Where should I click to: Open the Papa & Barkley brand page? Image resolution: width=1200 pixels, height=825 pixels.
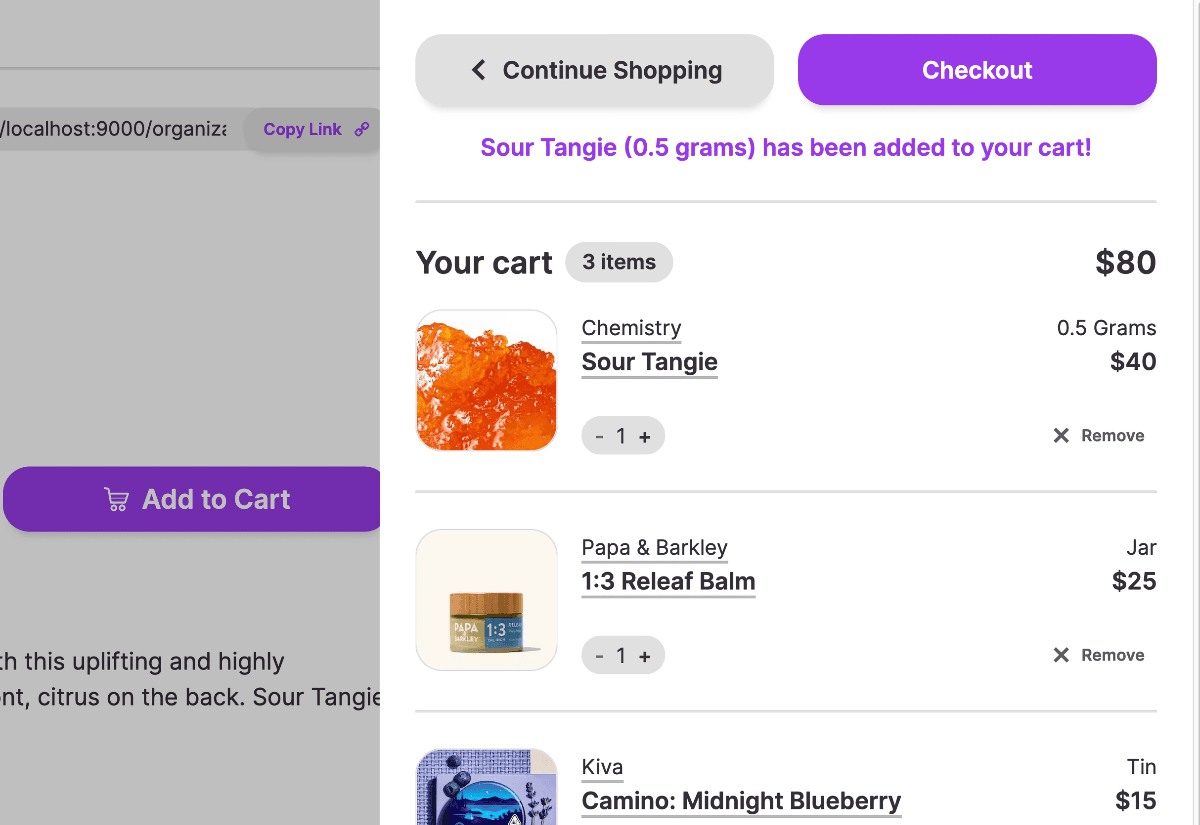pyautogui.click(x=654, y=547)
